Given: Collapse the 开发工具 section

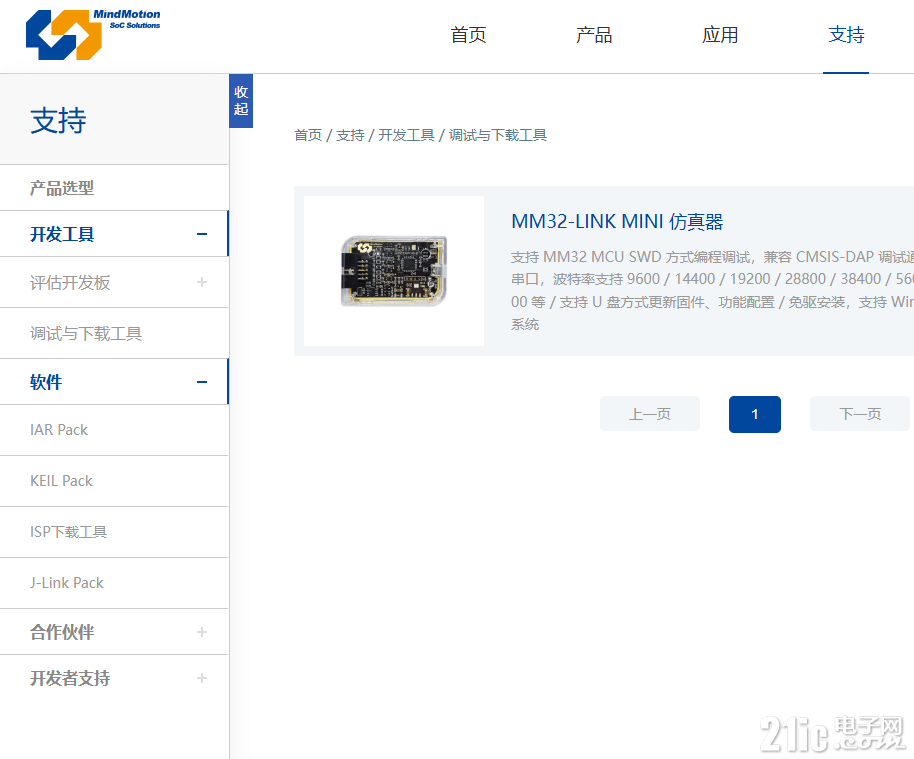Looking at the screenshot, I should coord(202,234).
